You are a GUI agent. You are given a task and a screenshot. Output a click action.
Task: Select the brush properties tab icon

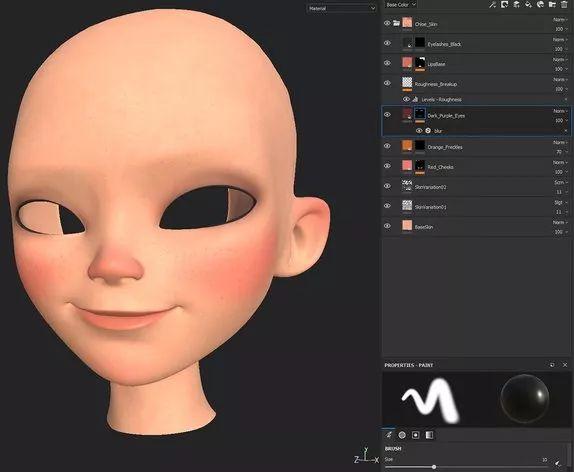(389, 435)
